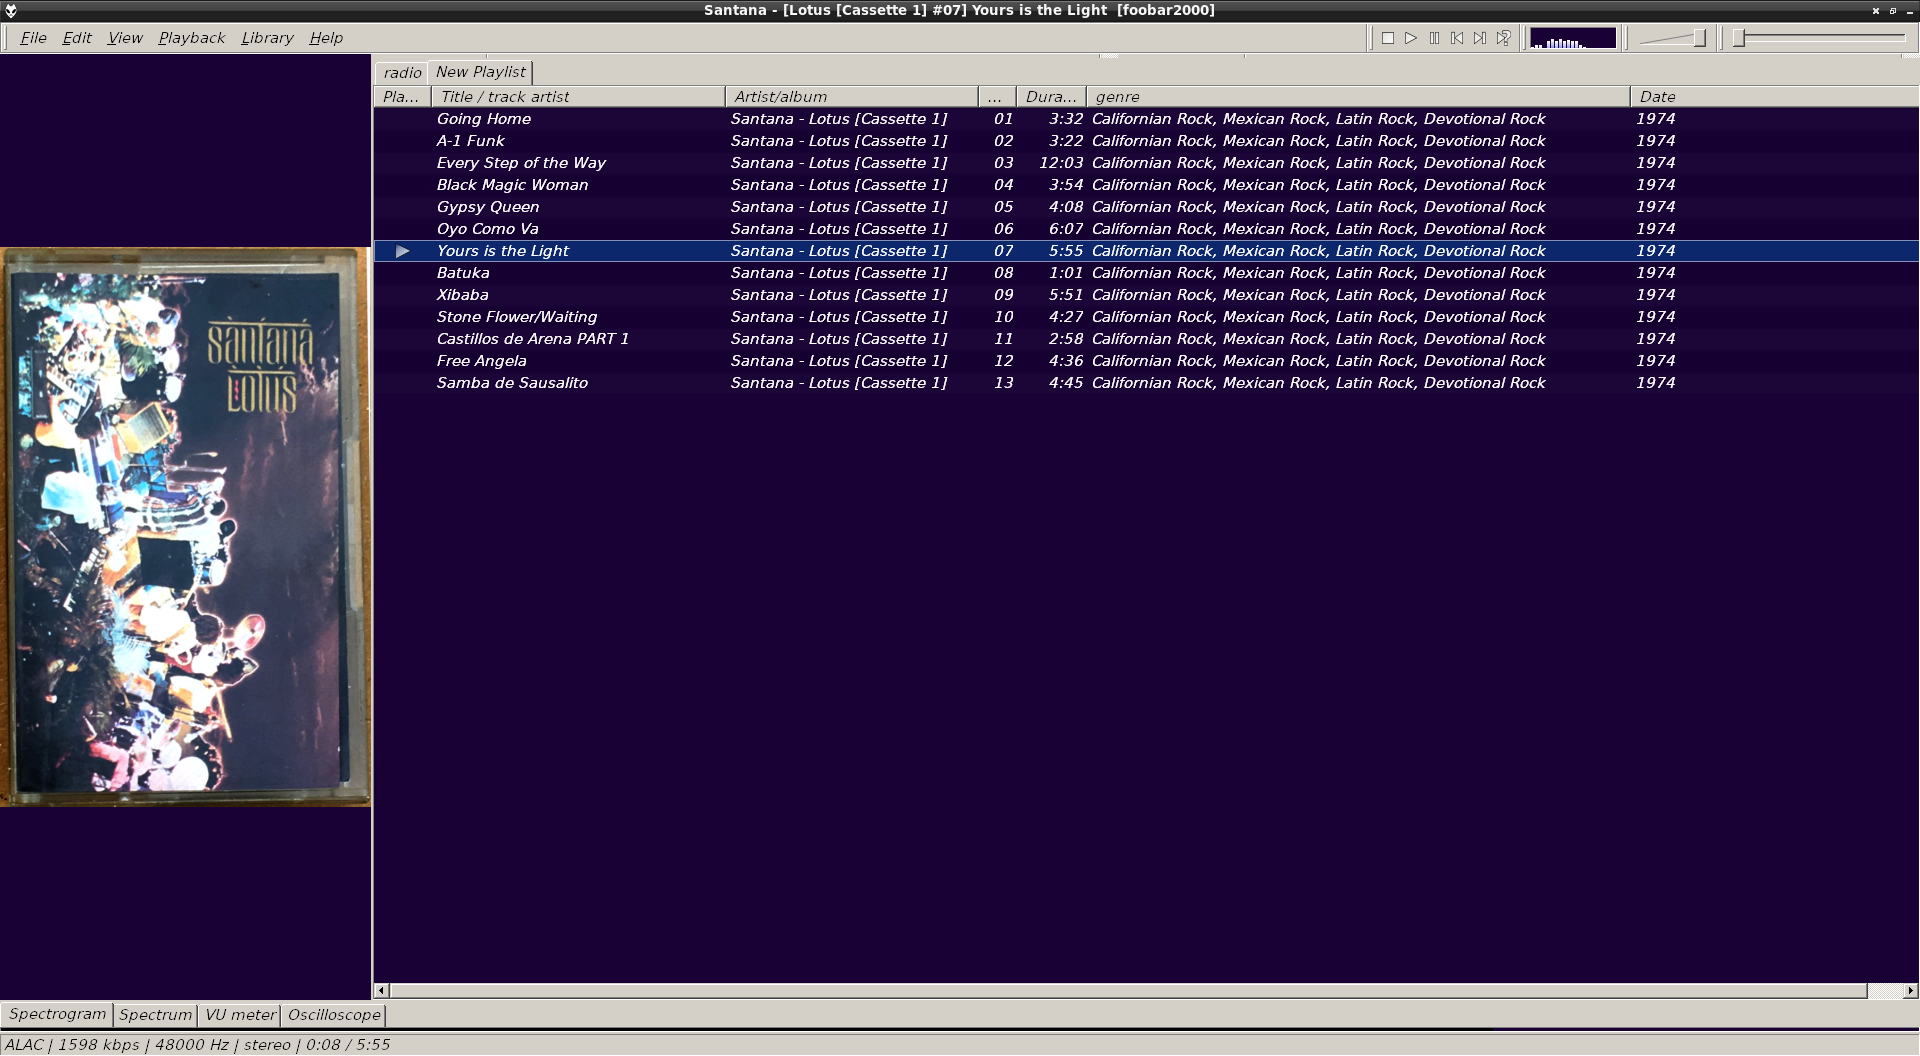Screen dimensions: 1920x1056
Task: Click the Duration column header
Action: 1051,97
